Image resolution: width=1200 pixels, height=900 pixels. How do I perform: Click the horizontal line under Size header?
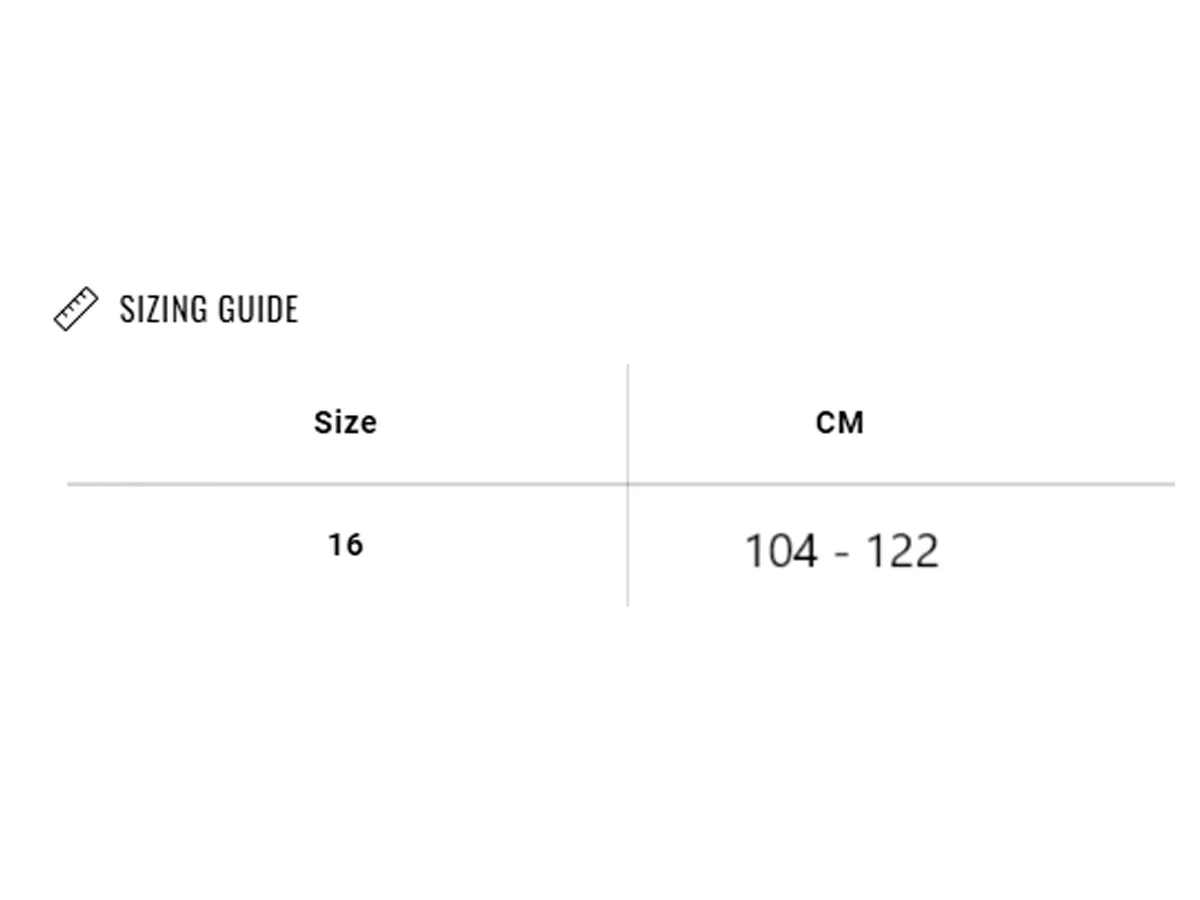tap(347, 484)
